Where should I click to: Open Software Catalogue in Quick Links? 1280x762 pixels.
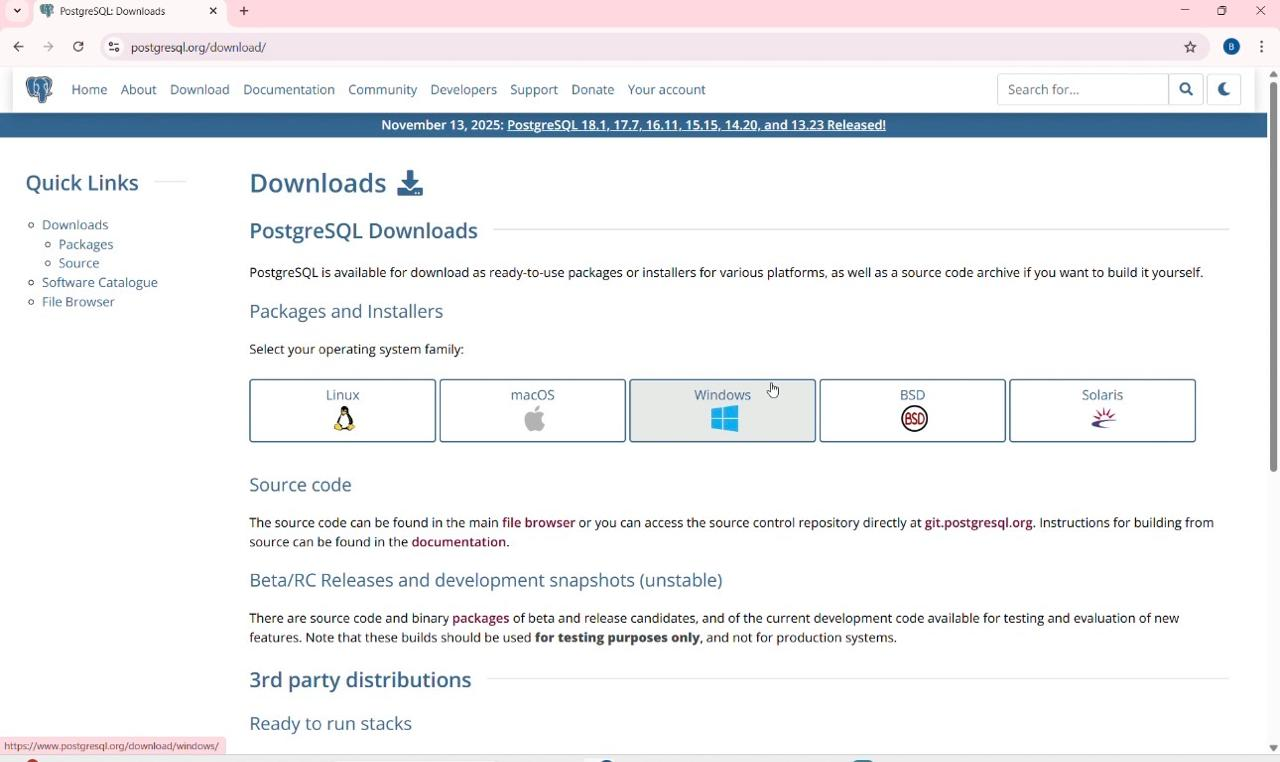[x=99, y=282]
